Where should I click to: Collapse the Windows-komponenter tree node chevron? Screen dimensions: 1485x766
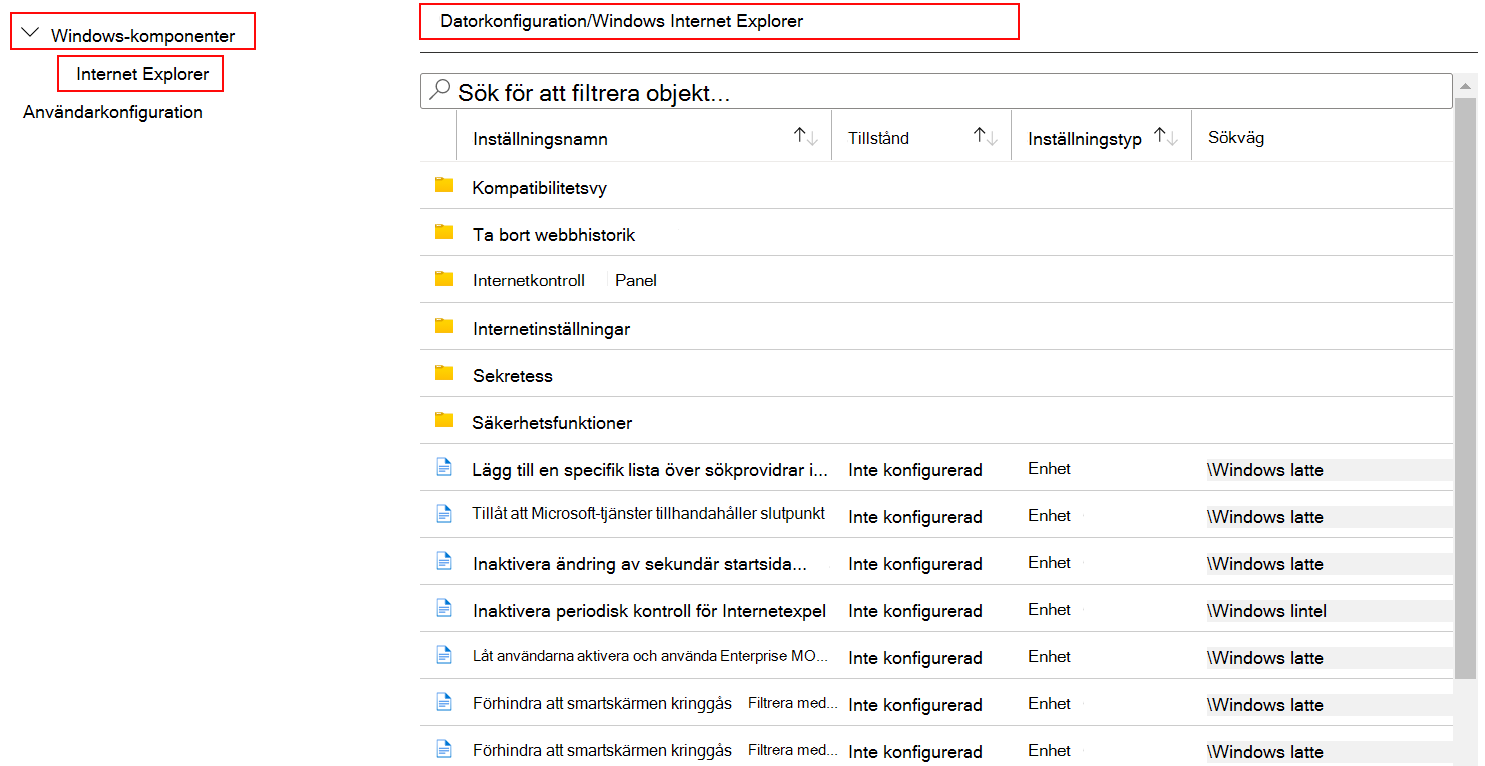29,33
